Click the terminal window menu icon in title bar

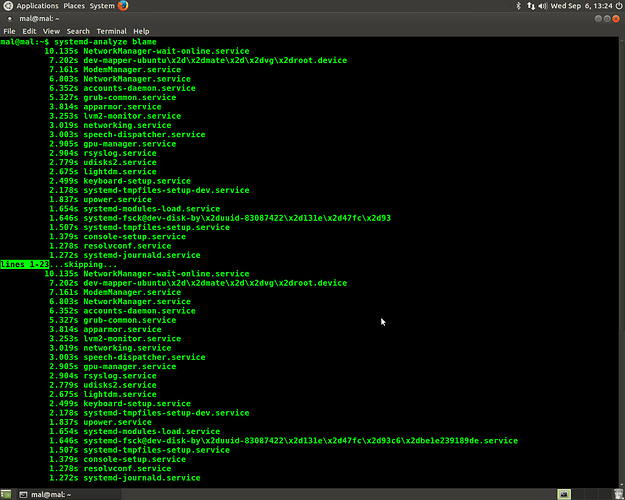tap(10, 19)
